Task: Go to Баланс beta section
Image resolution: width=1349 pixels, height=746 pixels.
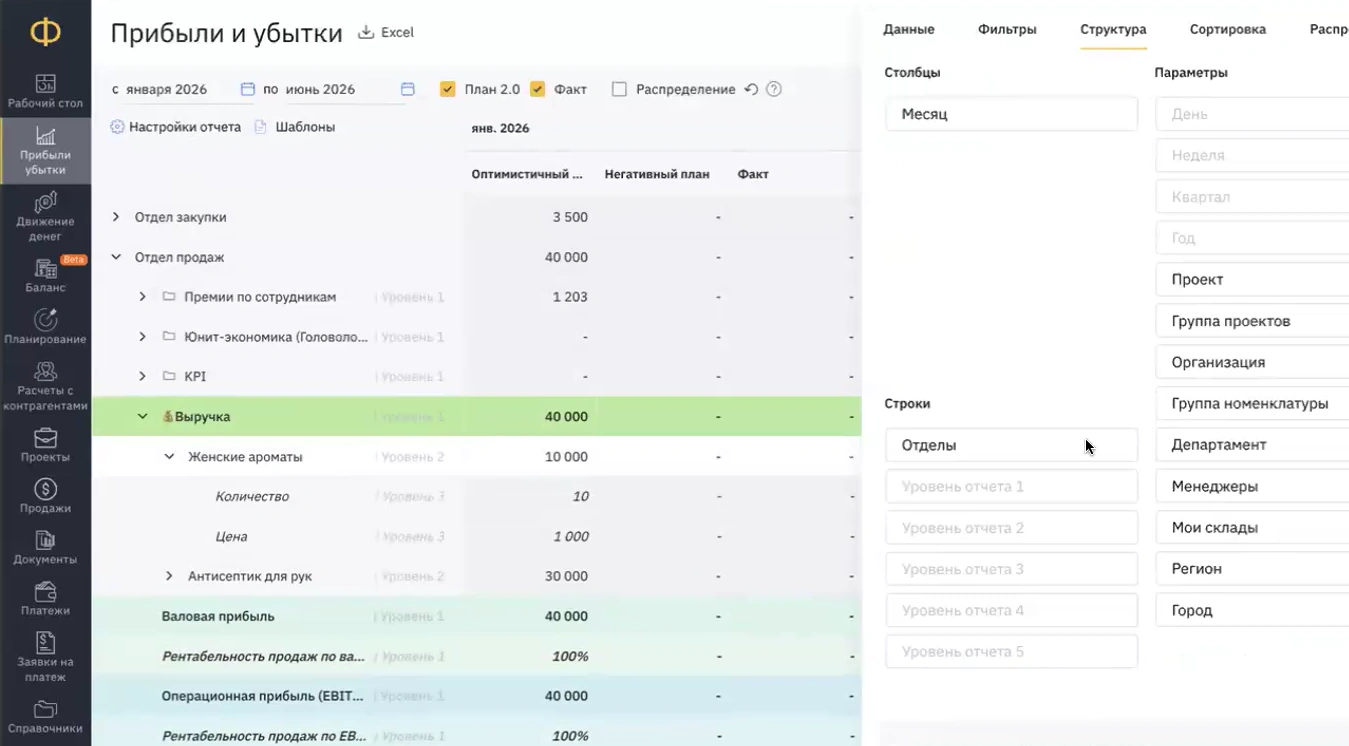Action: tap(45, 275)
